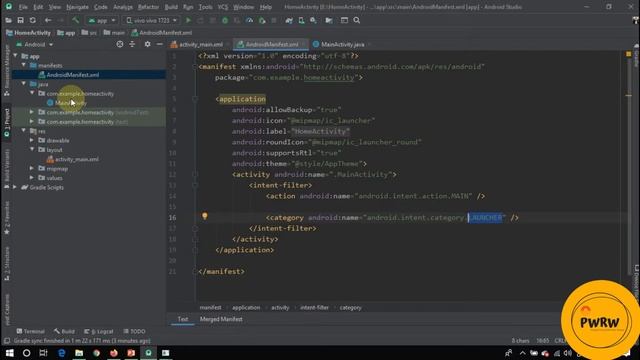Switch to the Merged Manifest tab
This screenshot has height=360, width=640.
[221, 319]
